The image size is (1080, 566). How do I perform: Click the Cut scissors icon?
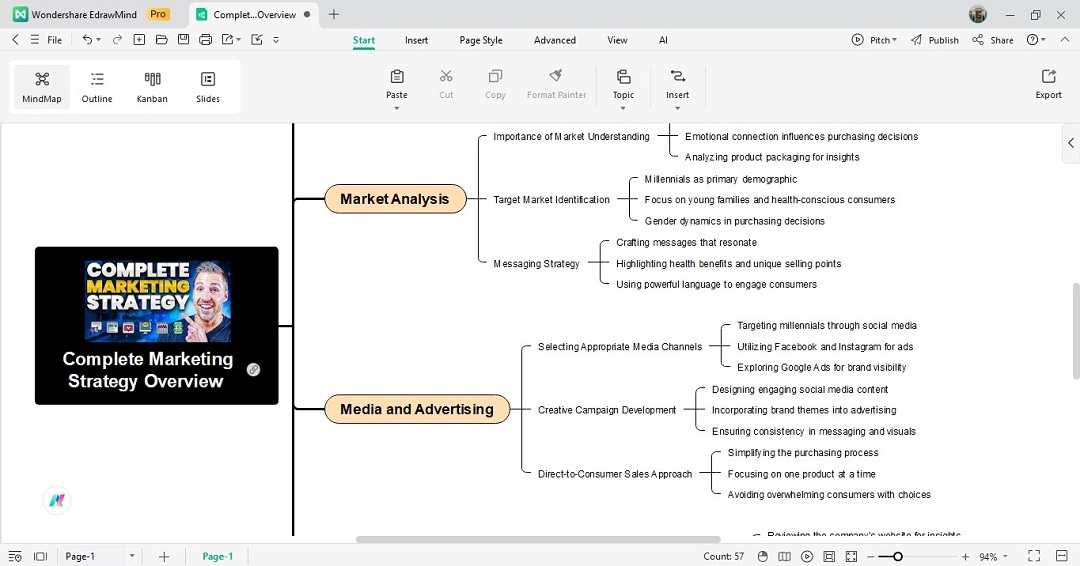[446, 76]
